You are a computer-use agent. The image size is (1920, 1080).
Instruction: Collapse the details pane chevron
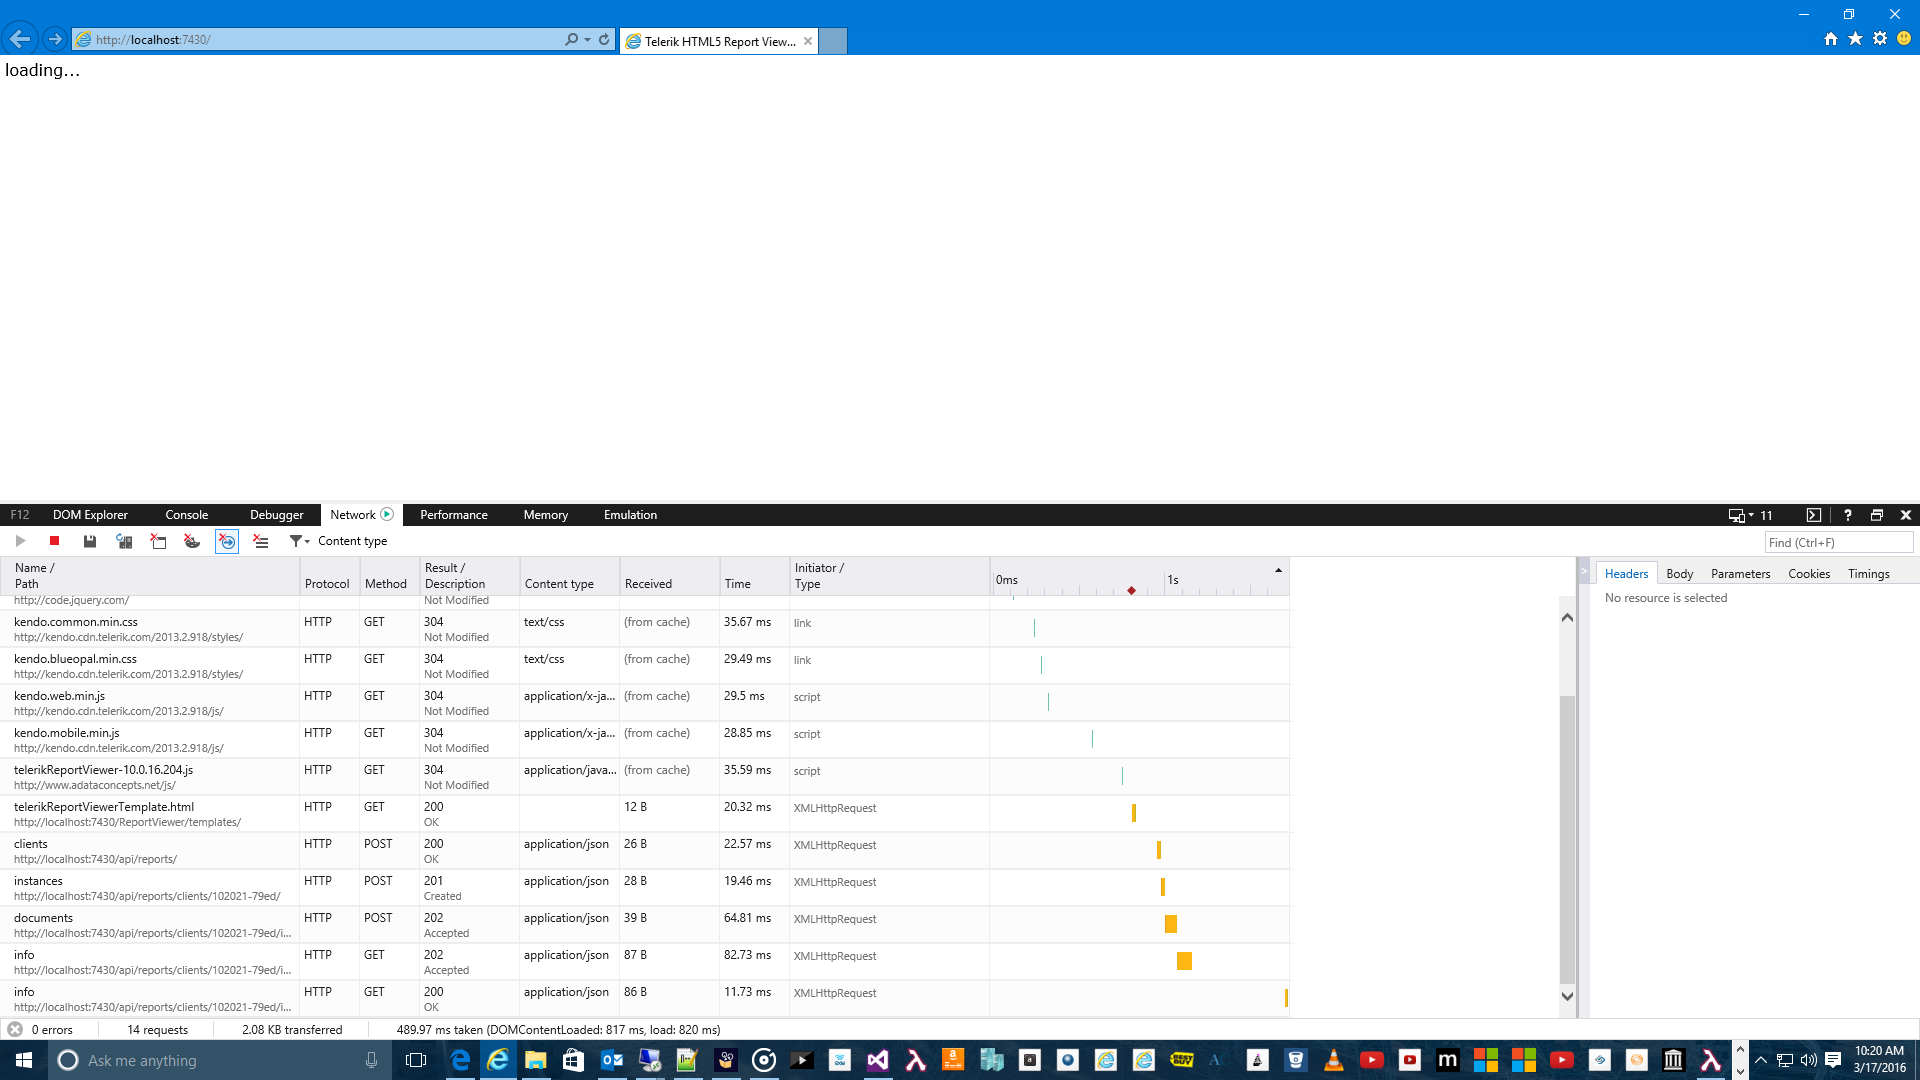tap(1584, 572)
